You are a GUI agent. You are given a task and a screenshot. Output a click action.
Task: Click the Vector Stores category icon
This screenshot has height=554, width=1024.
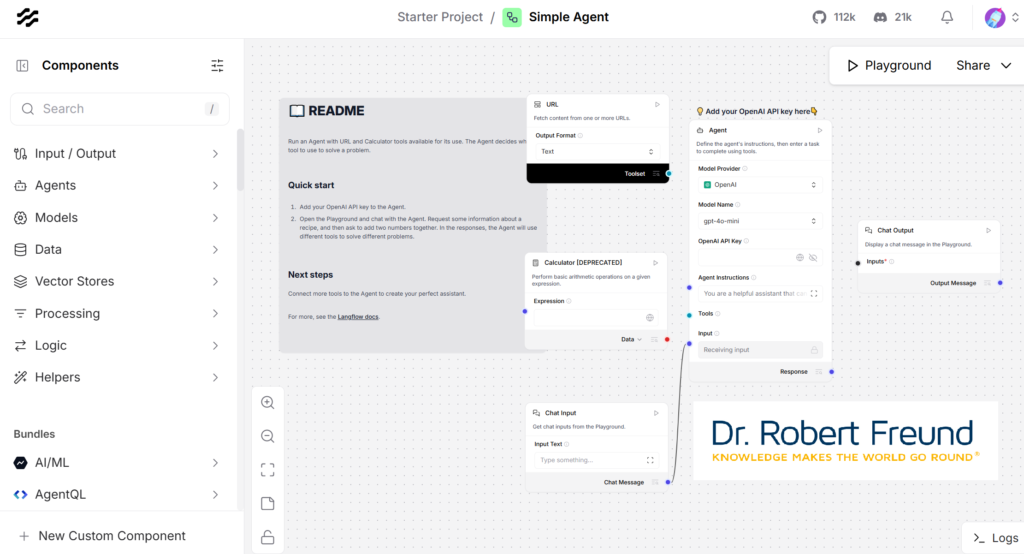20,282
